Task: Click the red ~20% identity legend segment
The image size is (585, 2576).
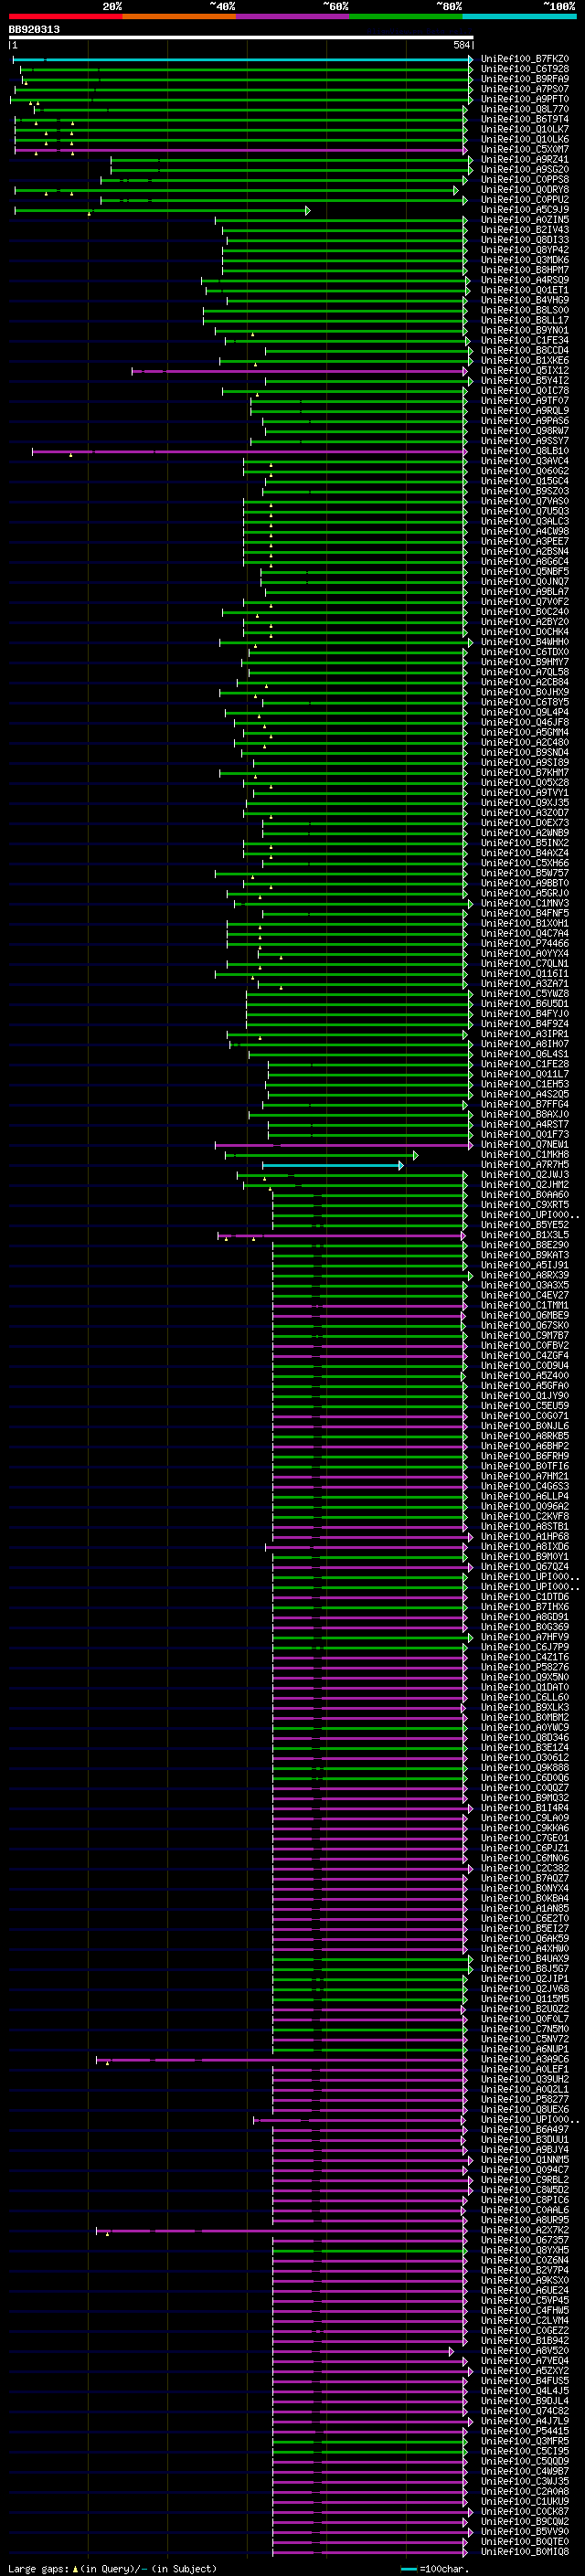Action: pos(65,16)
